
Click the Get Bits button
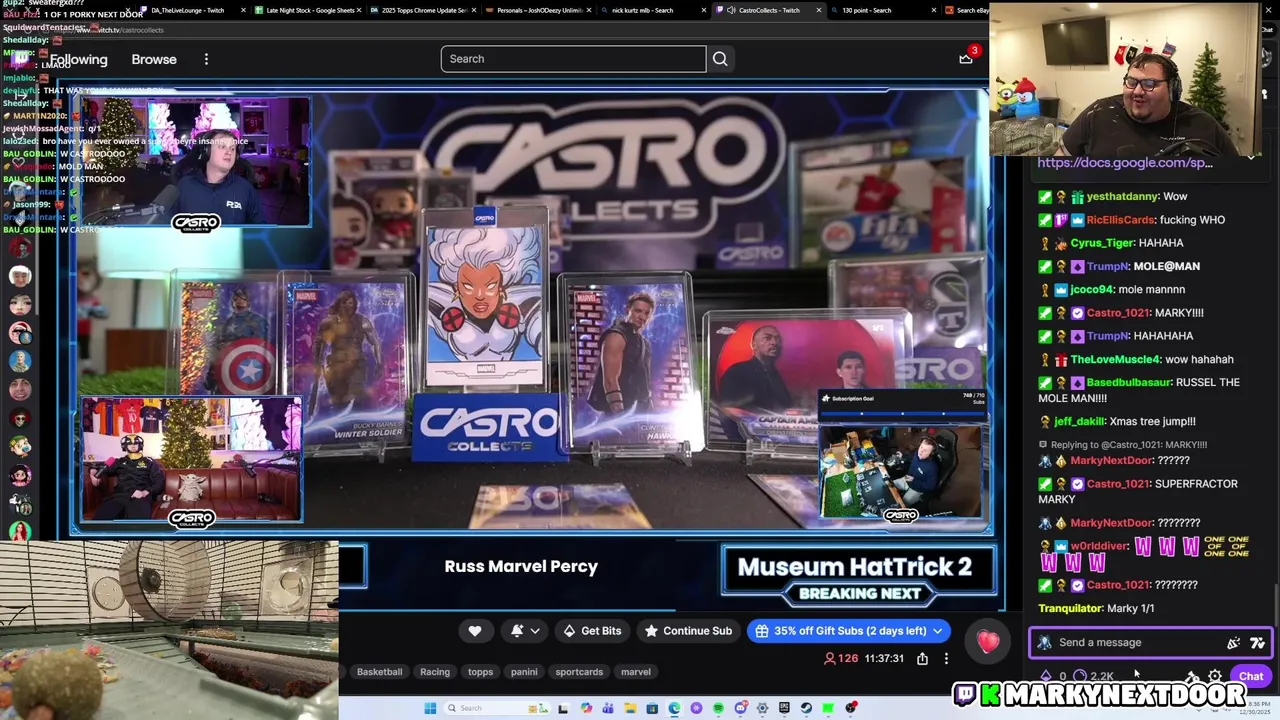[x=592, y=631]
